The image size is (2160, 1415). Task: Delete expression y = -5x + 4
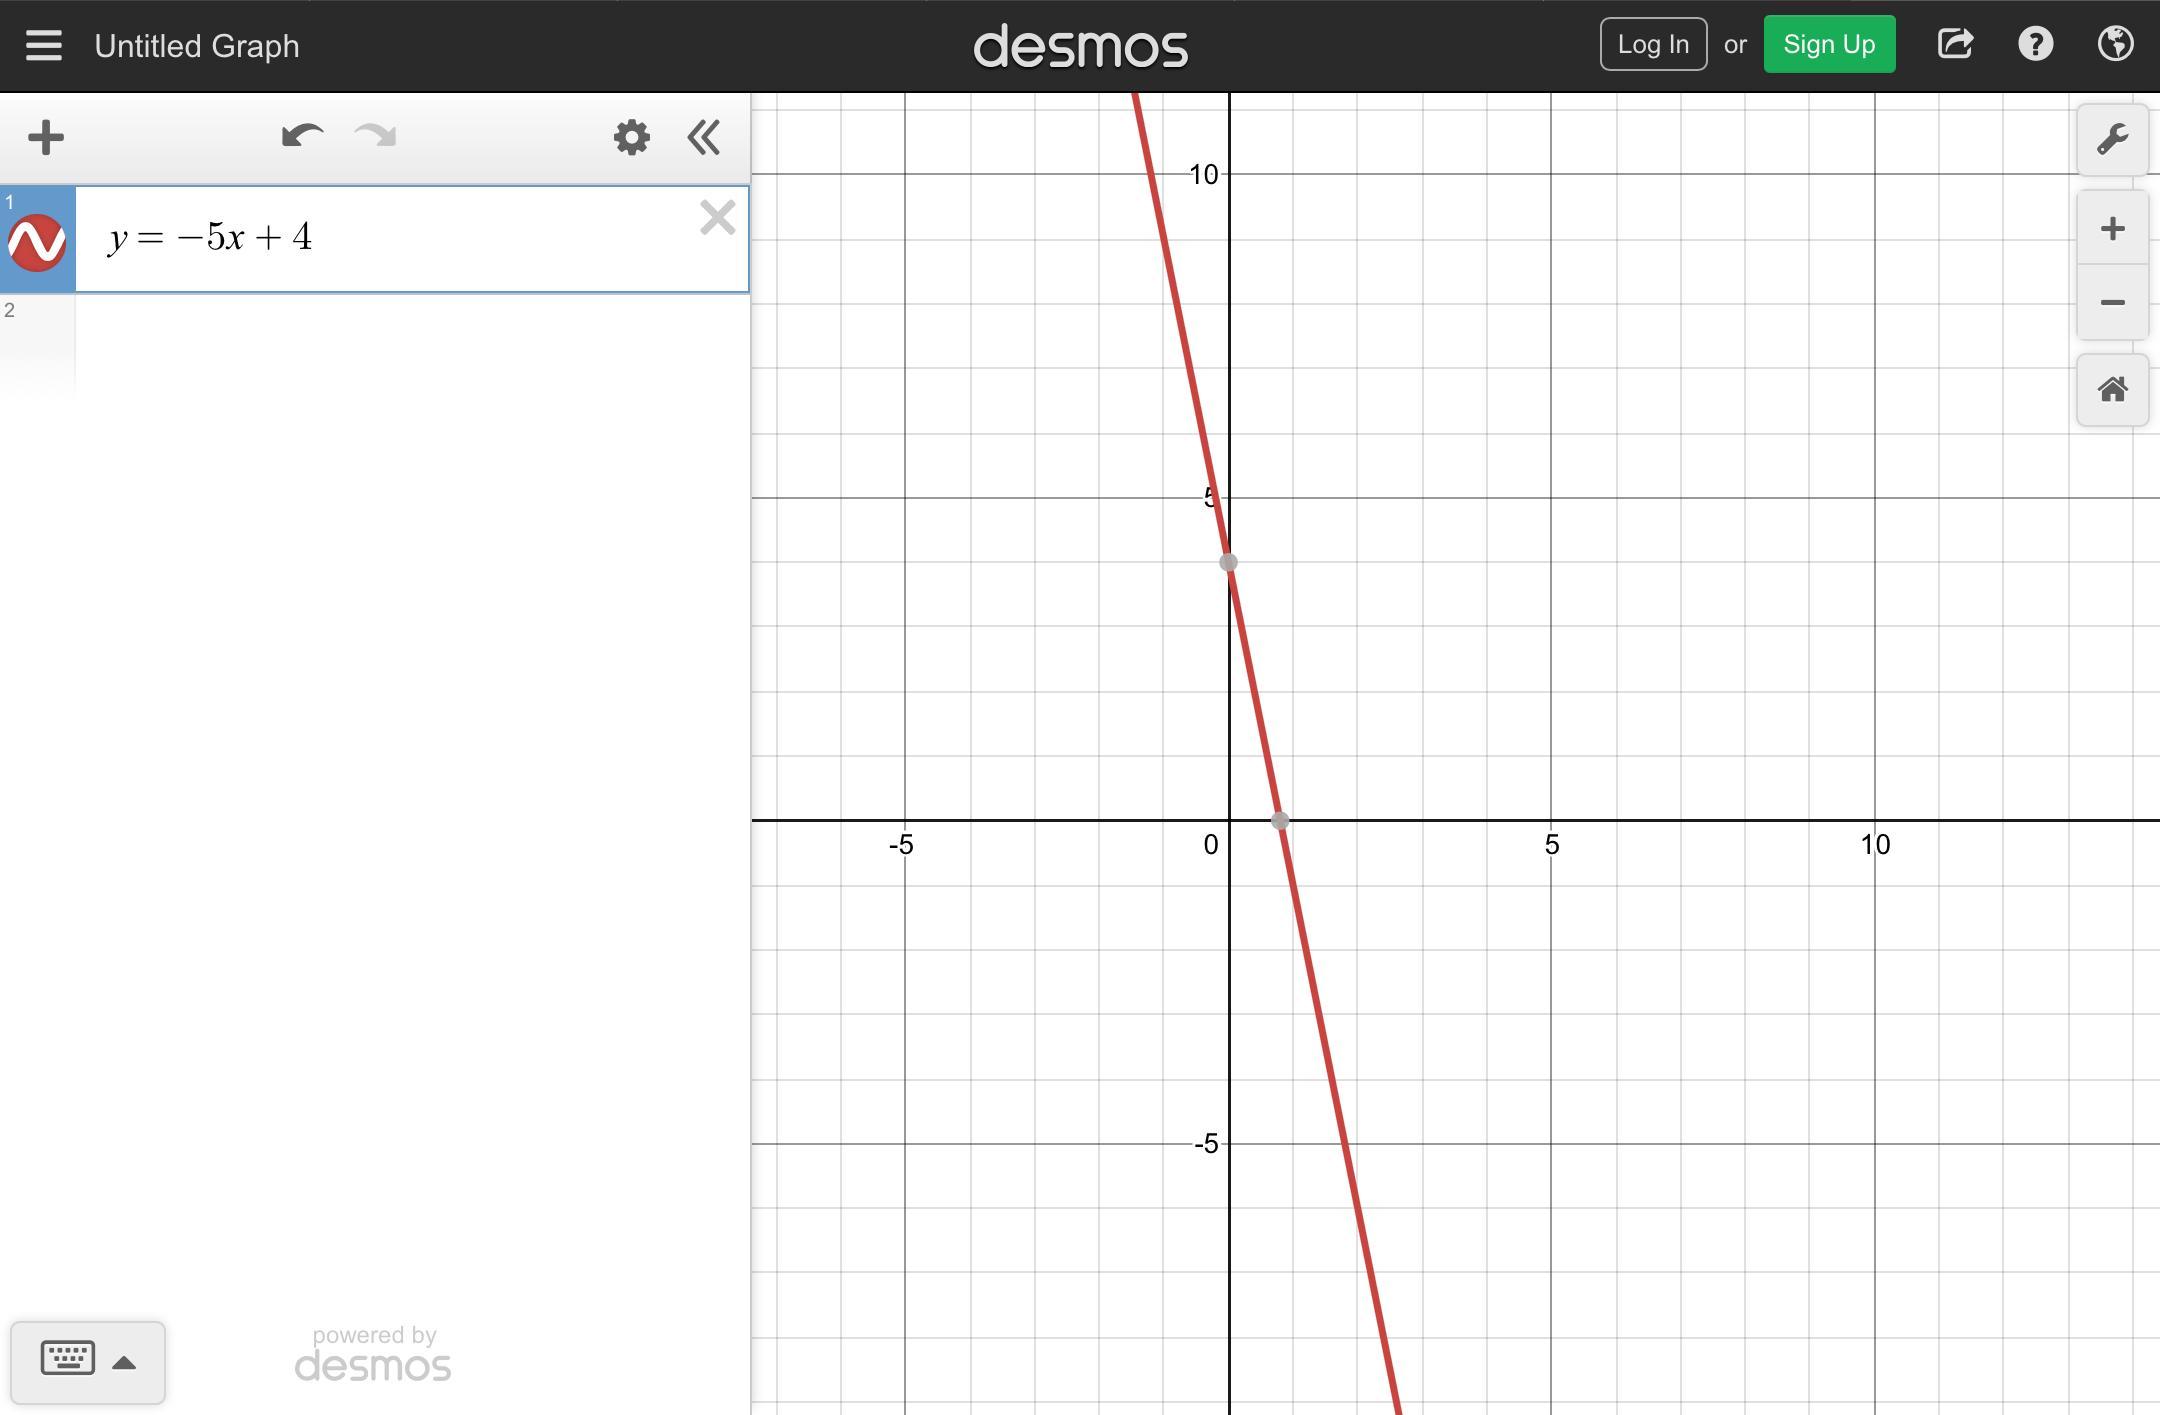[x=717, y=218]
